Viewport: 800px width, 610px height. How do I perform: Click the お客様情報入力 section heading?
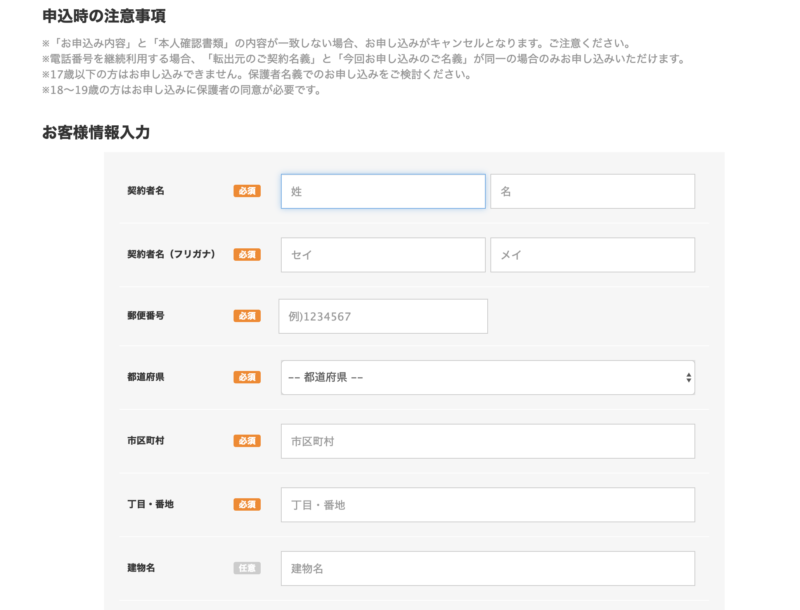coord(94,128)
